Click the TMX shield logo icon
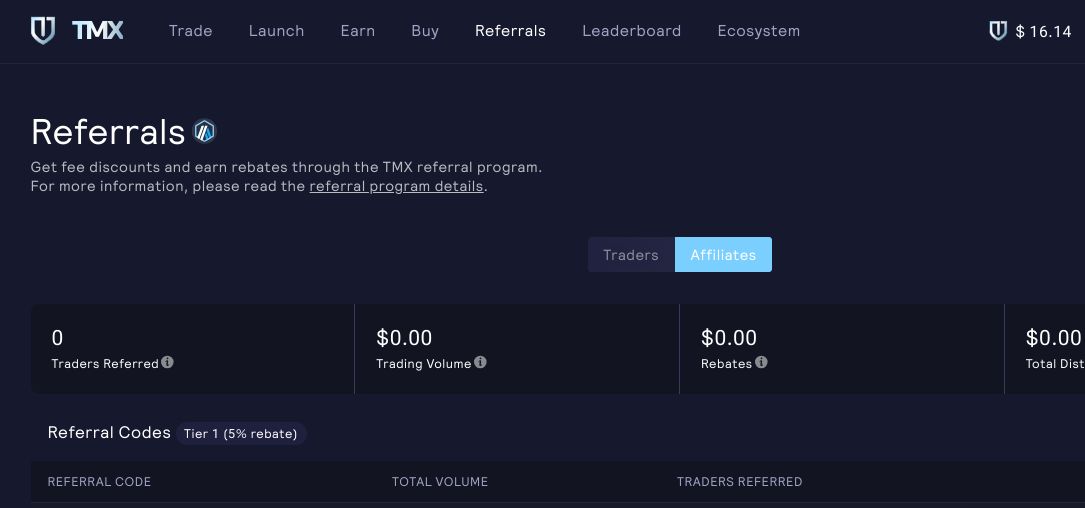The width and height of the screenshot is (1085, 508). [x=43, y=31]
